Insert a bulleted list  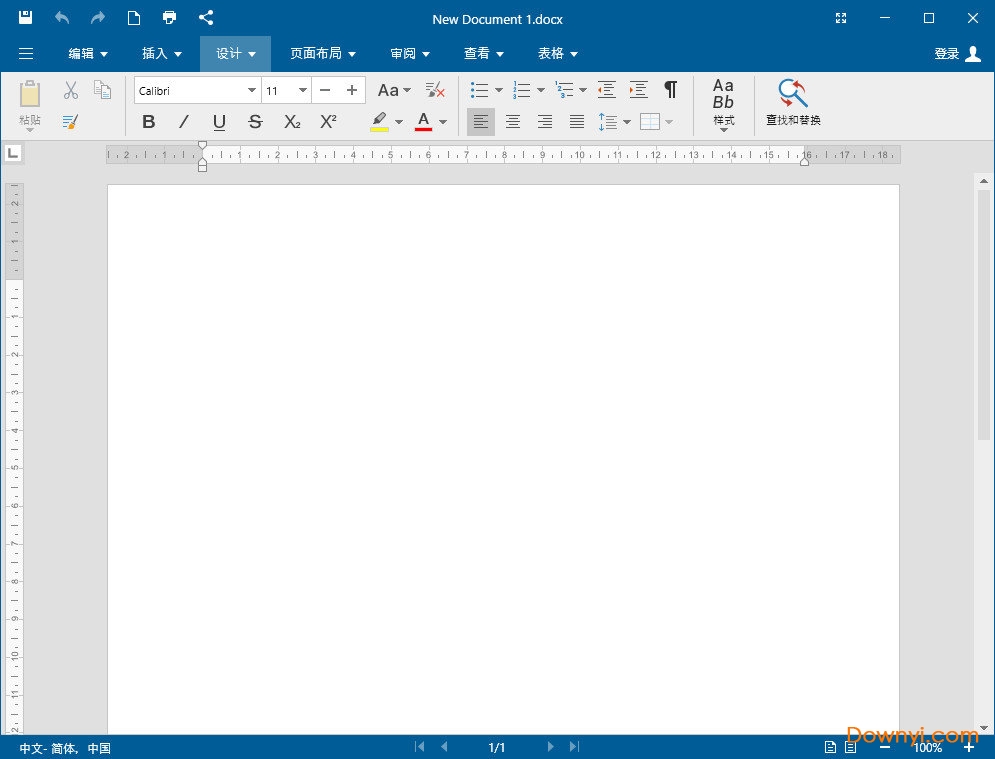(480, 90)
